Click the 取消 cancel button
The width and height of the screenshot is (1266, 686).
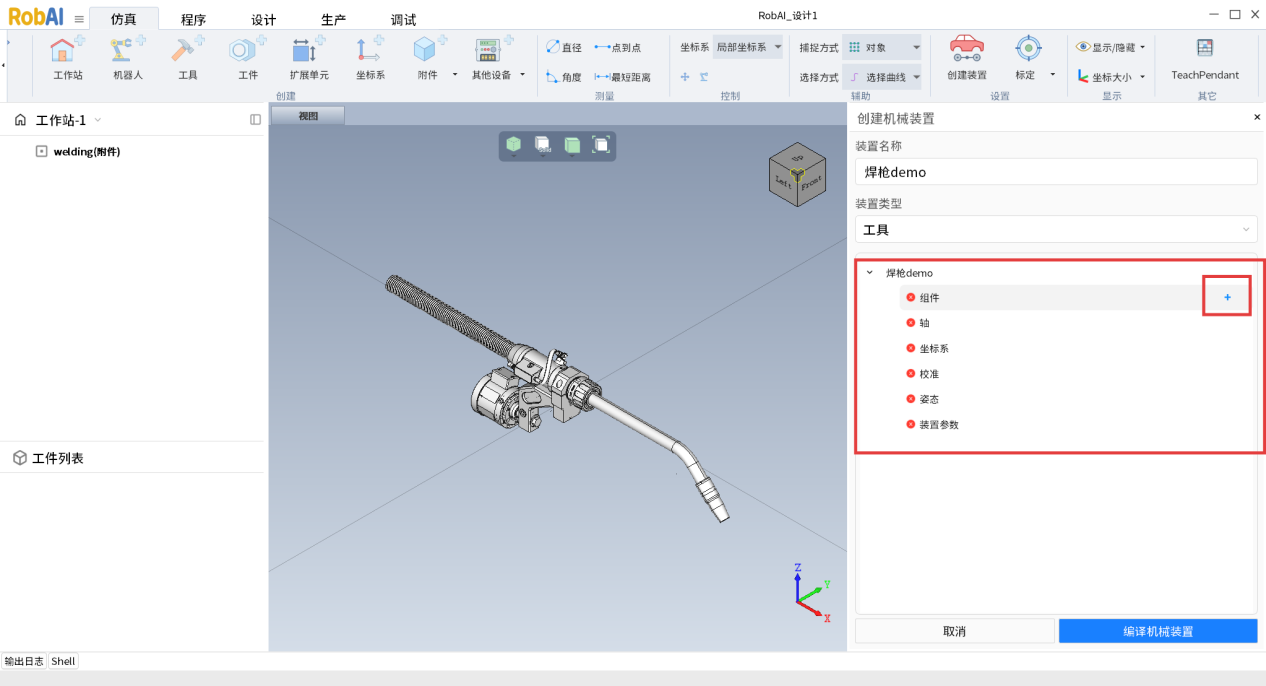click(x=954, y=631)
